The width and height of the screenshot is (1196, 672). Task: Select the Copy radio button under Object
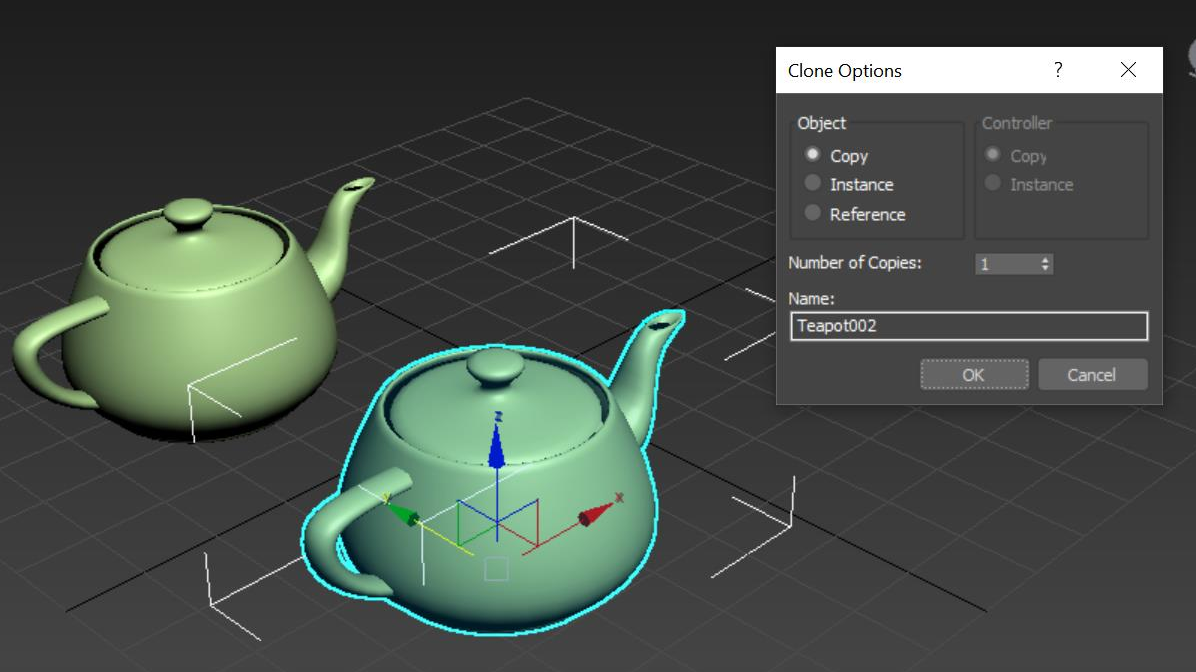click(x=812, y=155)
